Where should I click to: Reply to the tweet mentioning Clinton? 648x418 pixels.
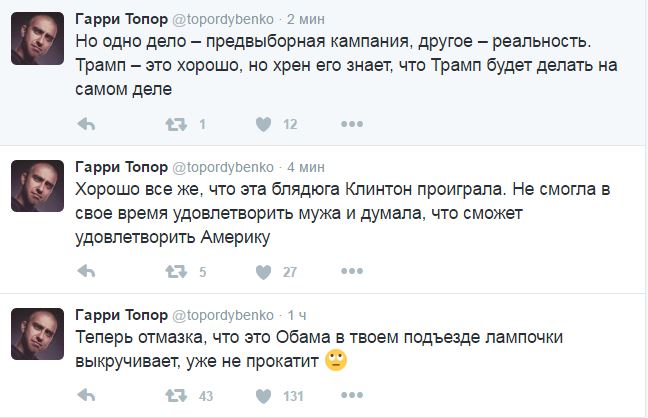pyautogui.click(x=86, y=271)
